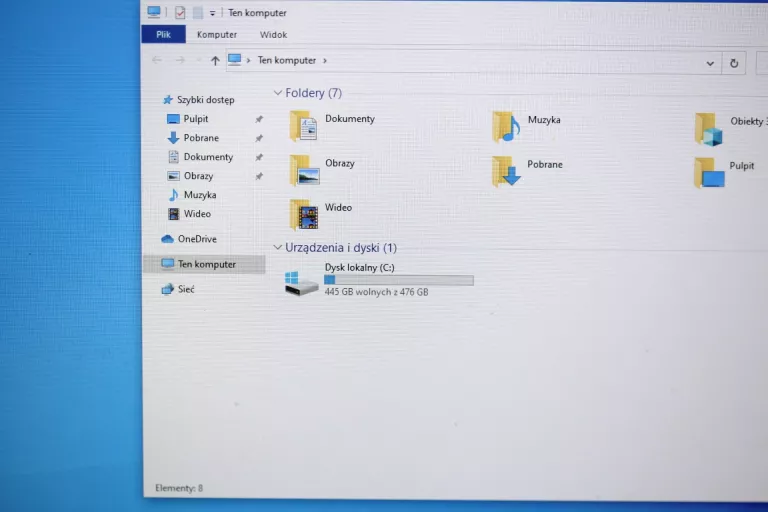Image resolution: width=768 pixels, height=512 pixels.
Task: Click 'Ten komputer' in the address bar
Action: (x=287, y=60)
